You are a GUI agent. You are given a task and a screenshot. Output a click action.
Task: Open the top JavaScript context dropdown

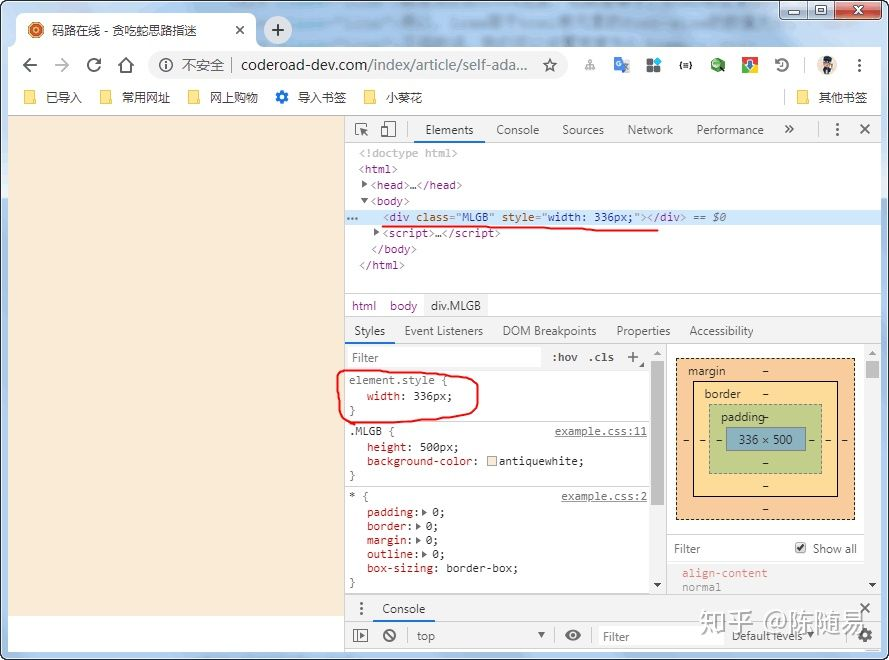pos(480,636)
